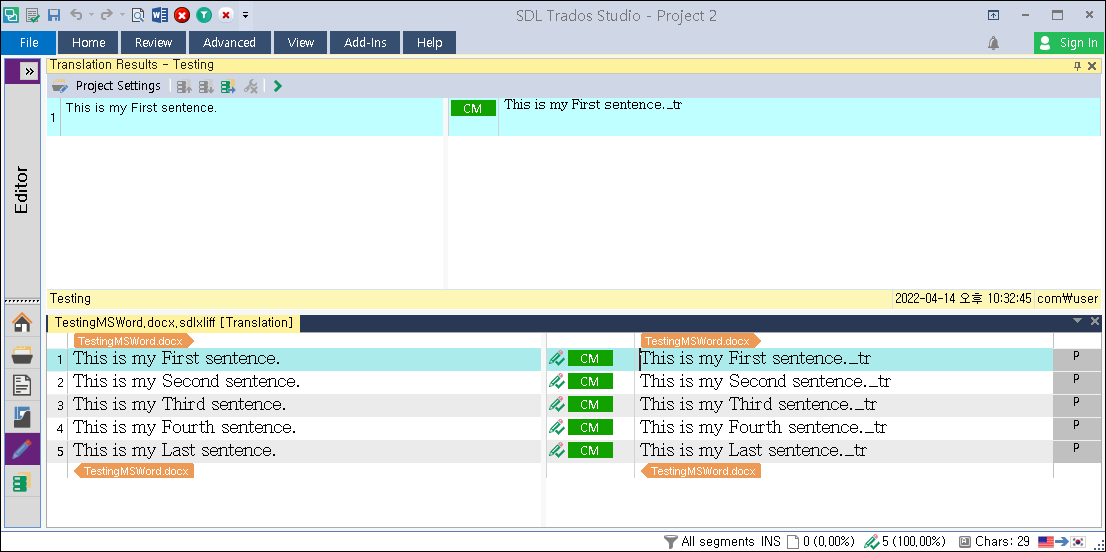Viewport: 1106px width, 552px height.
Task: Open the Reports view icon in sidebar
Action: pos(23,417)
